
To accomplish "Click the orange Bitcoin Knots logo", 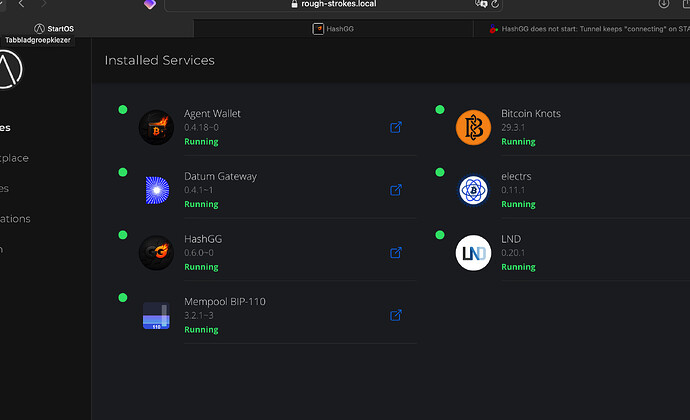I will 473,127.
